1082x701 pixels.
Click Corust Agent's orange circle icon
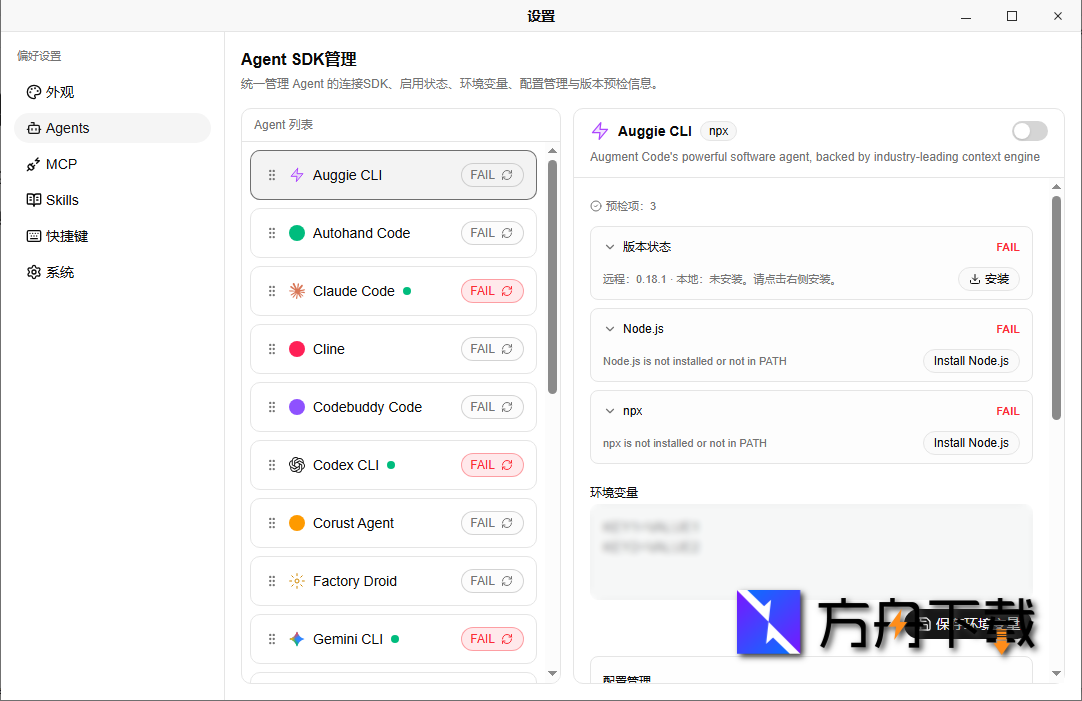point(297,523)
